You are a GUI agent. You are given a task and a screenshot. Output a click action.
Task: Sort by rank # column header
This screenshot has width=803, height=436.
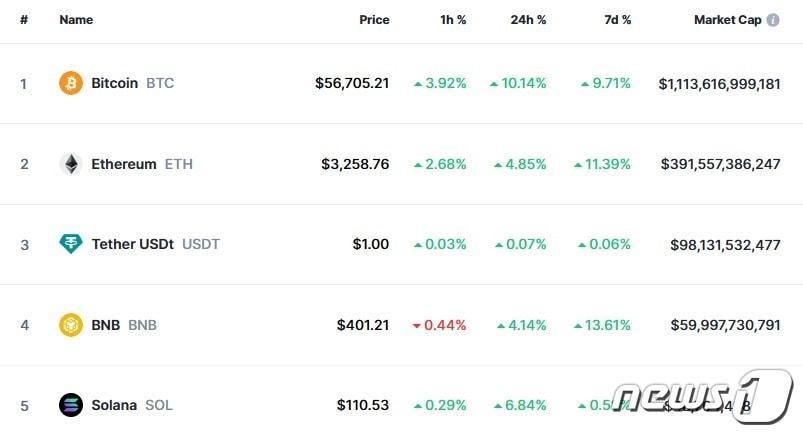pos(24,20)
